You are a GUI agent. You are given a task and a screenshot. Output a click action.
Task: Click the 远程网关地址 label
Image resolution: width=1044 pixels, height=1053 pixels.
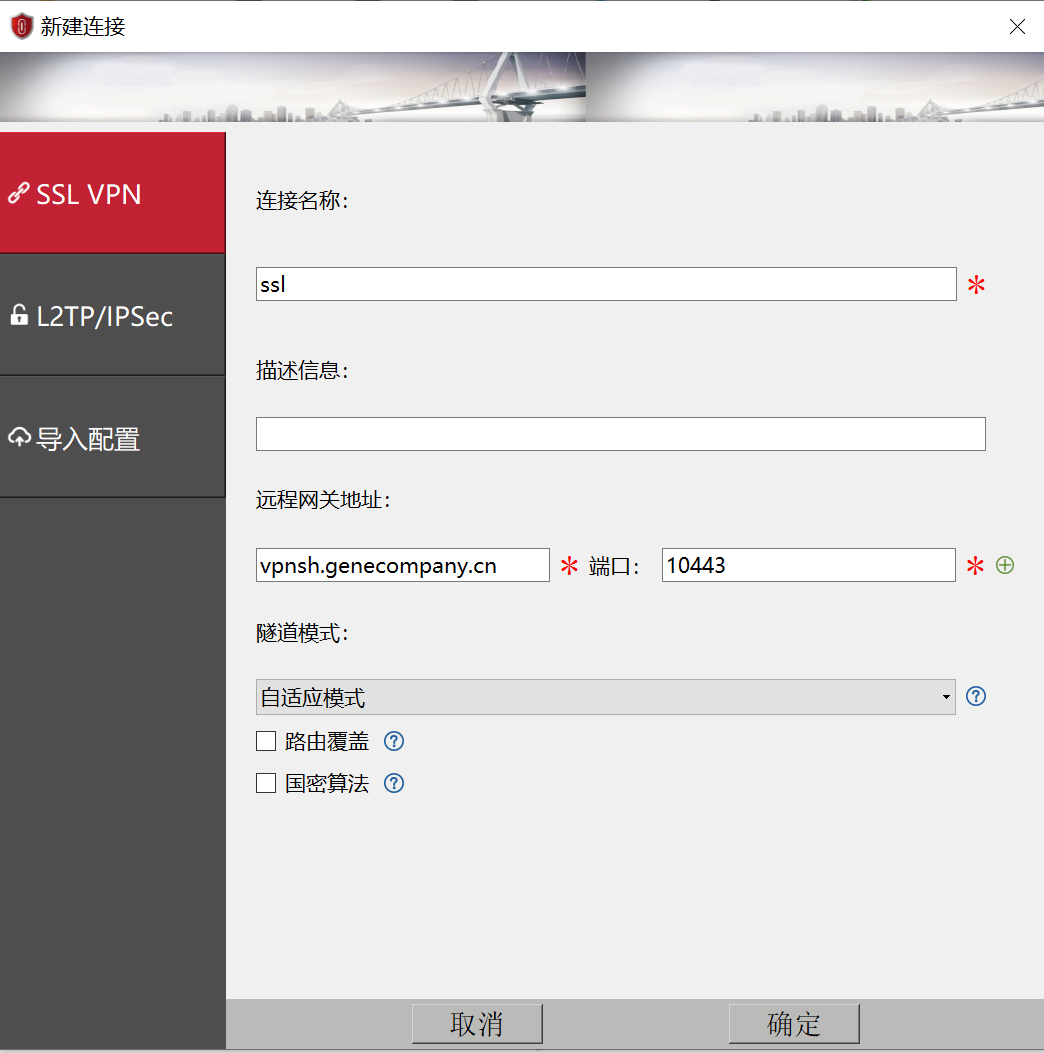pyautogui.click(x=323, y=500)
